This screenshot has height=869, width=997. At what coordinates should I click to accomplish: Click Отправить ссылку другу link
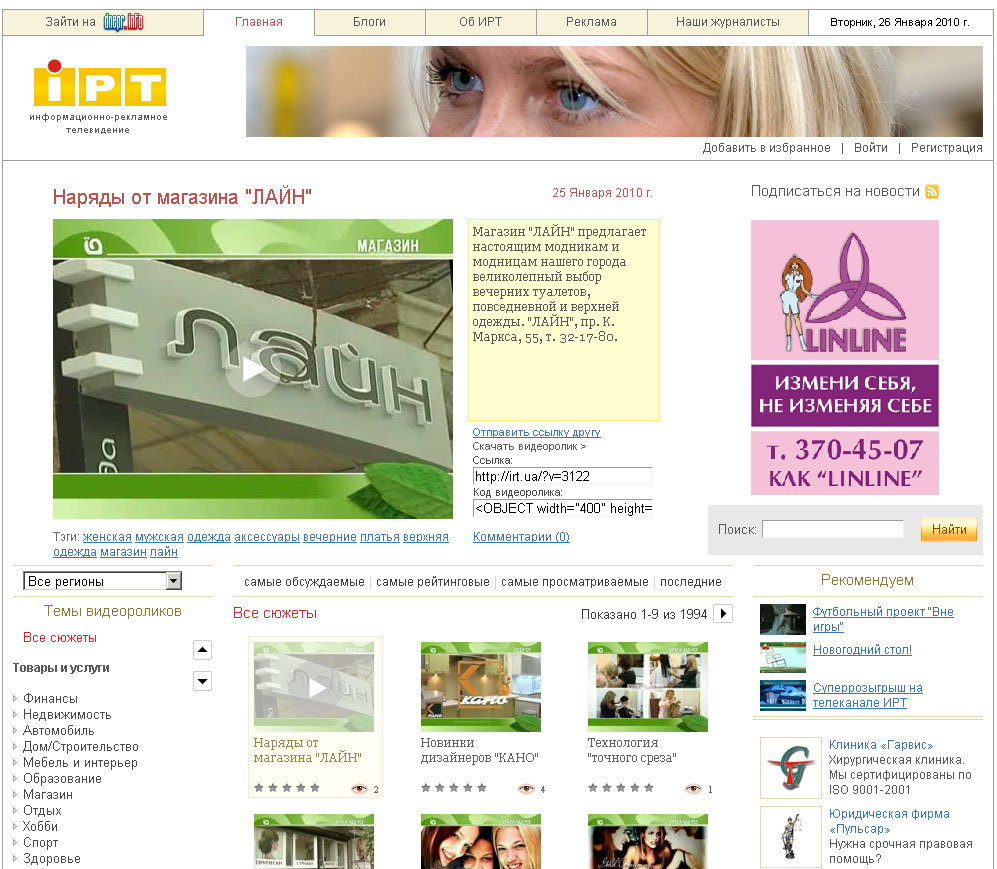click(x=536, y=432)
